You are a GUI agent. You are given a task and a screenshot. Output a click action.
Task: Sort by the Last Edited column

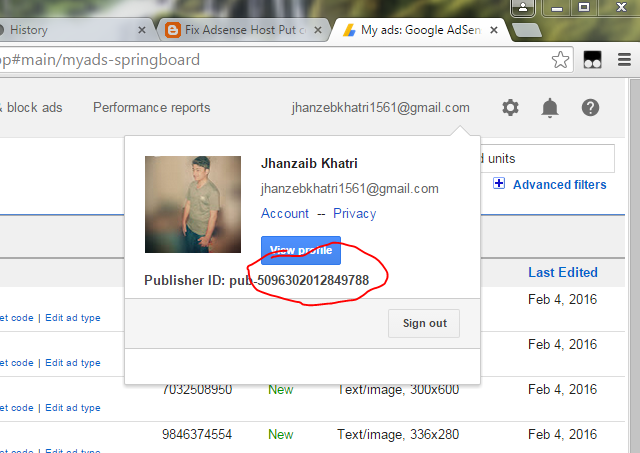[563, 272]
